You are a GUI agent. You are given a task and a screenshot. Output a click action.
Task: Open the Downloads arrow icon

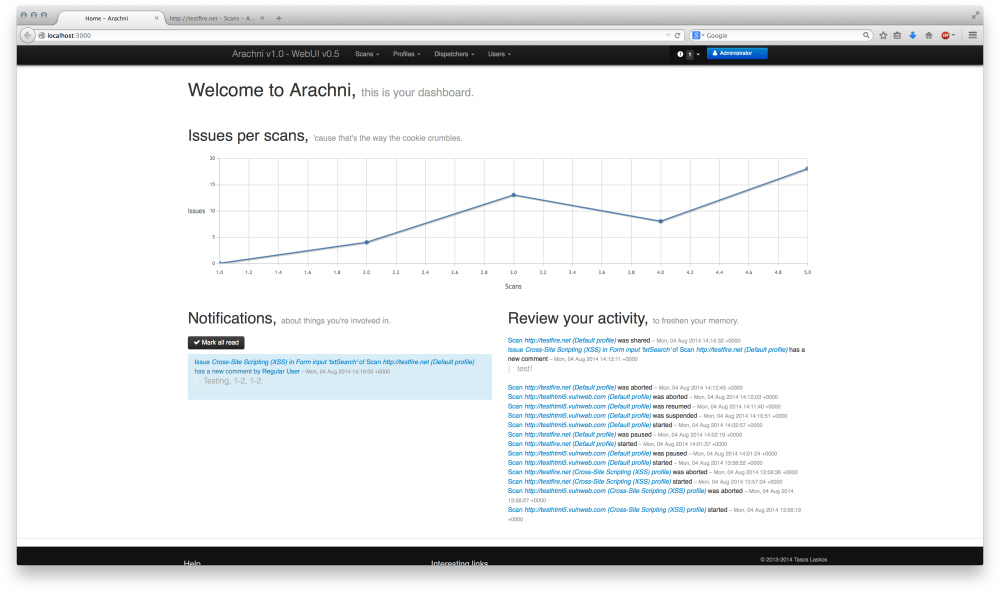[913, 35]
